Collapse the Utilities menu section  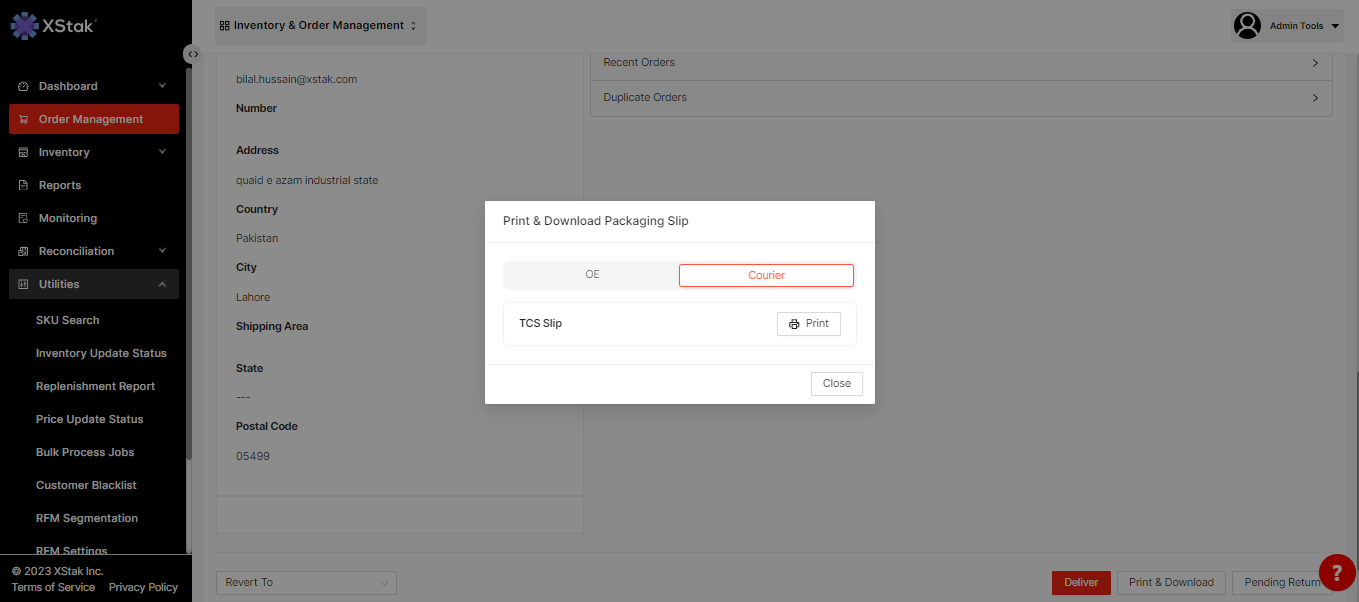coord(162,285)
